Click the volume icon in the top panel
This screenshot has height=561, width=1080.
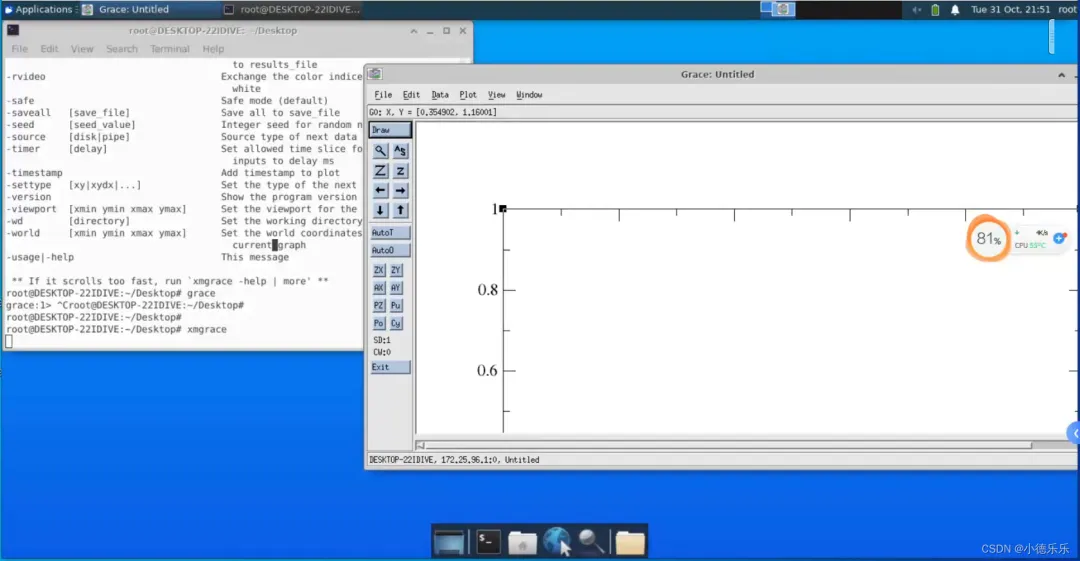[916, 10]
